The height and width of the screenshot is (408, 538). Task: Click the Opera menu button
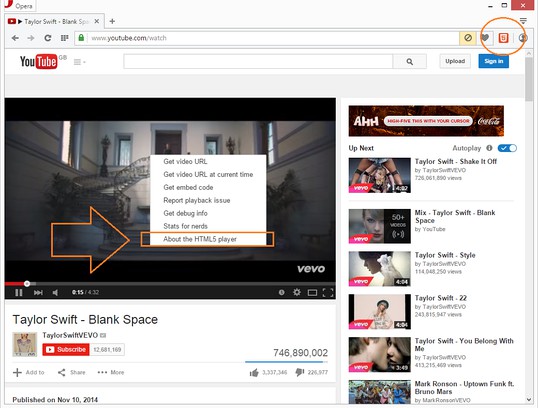coord(20,5)
